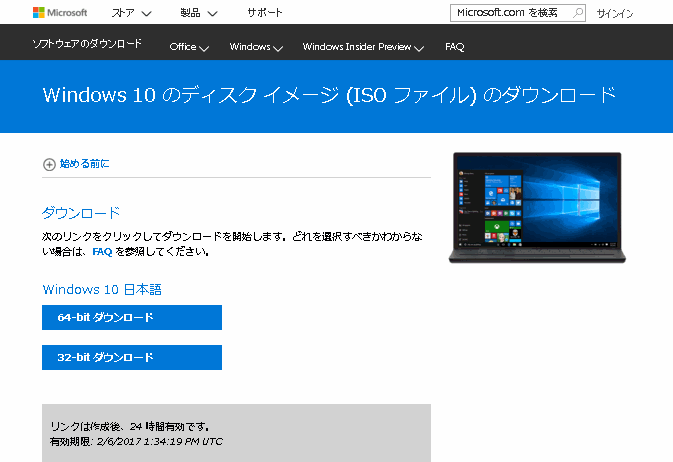Click サインイン to sign in
The height and width of the screenshot is (462, 673).
[x=615, y=13]
